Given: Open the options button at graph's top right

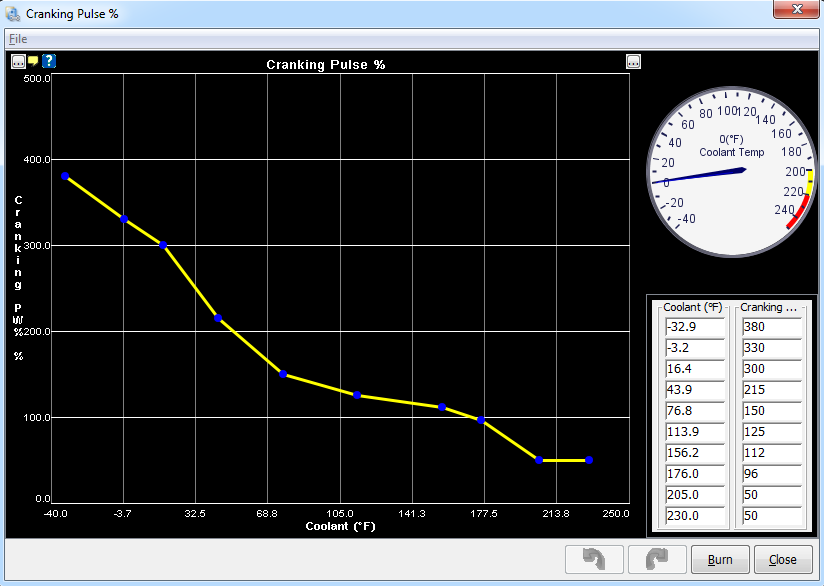Looking at the screenshot, I should pyautogui.click(x=633, y=61).
